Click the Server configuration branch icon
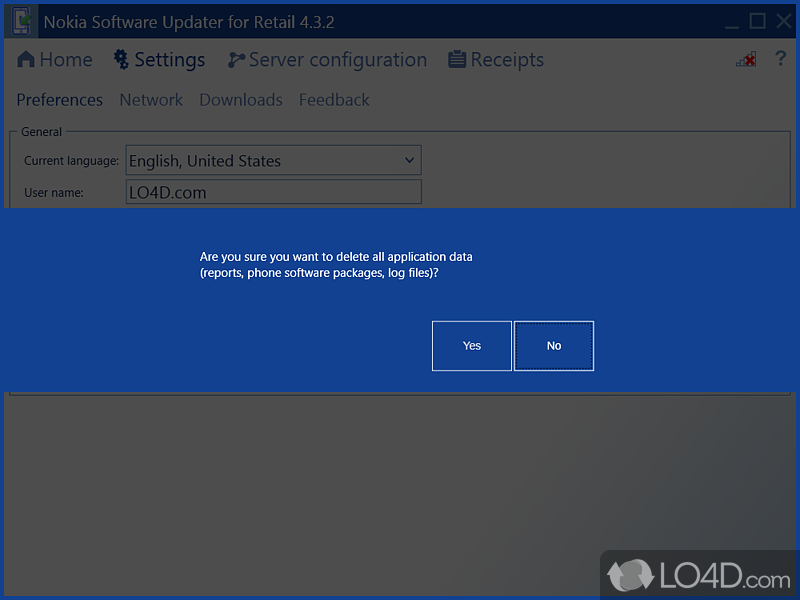 pos(236,60)
